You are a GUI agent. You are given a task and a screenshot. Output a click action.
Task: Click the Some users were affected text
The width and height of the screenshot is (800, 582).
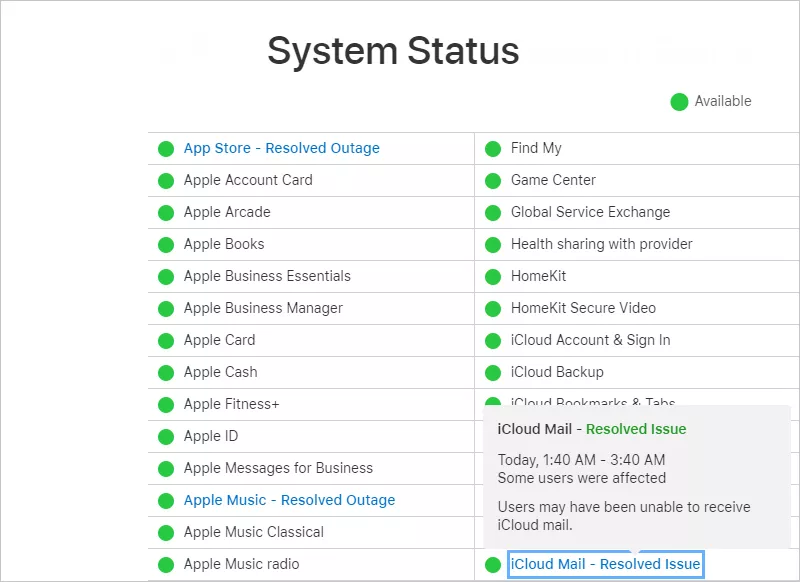[x=582, y=478]
